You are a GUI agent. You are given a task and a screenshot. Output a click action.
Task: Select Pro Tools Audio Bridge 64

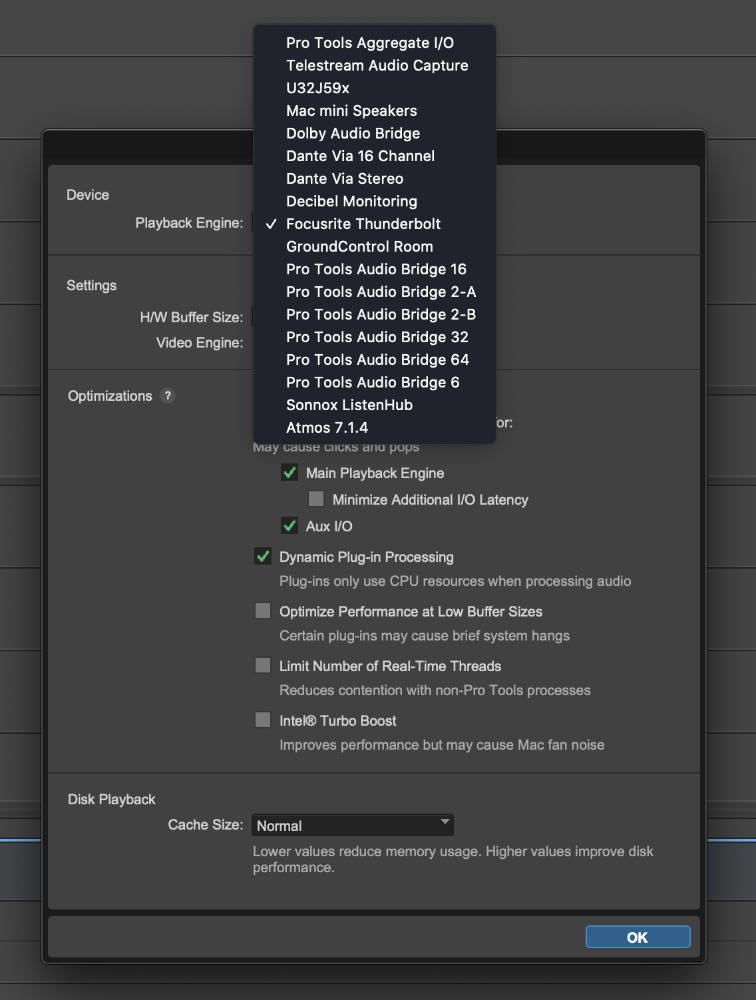[374, 360]
